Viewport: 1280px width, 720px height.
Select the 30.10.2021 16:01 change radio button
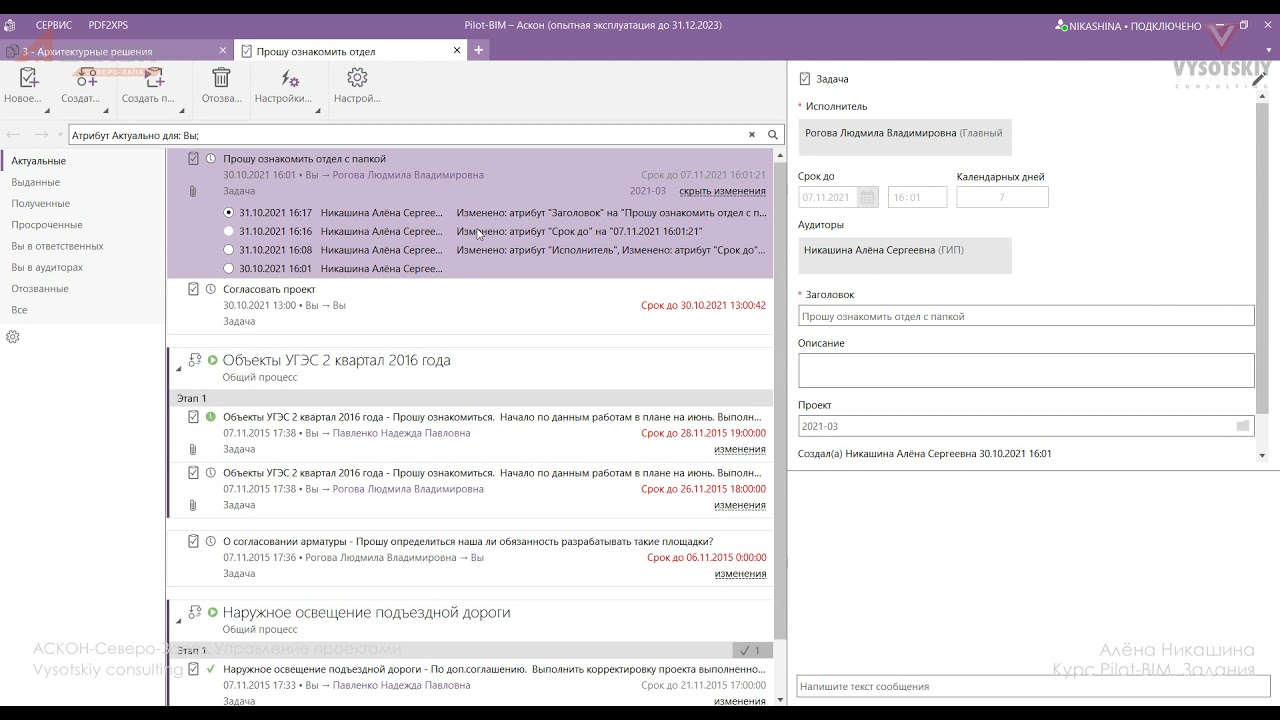point(229,268)
